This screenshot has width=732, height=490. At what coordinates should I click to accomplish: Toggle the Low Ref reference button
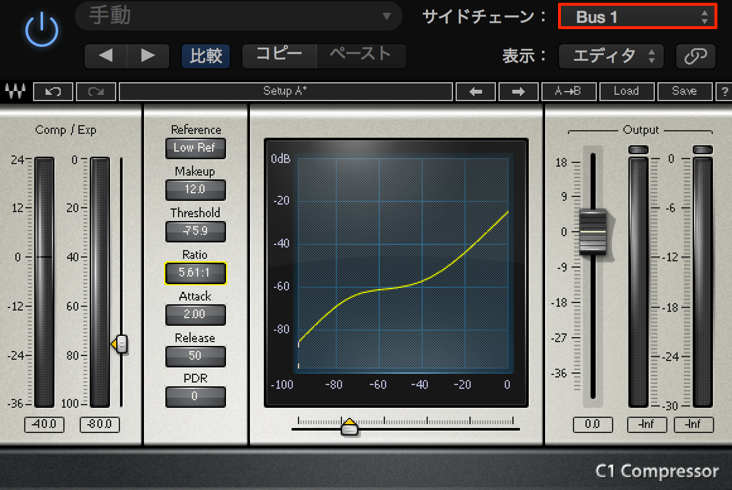click(x=195, y=148)
